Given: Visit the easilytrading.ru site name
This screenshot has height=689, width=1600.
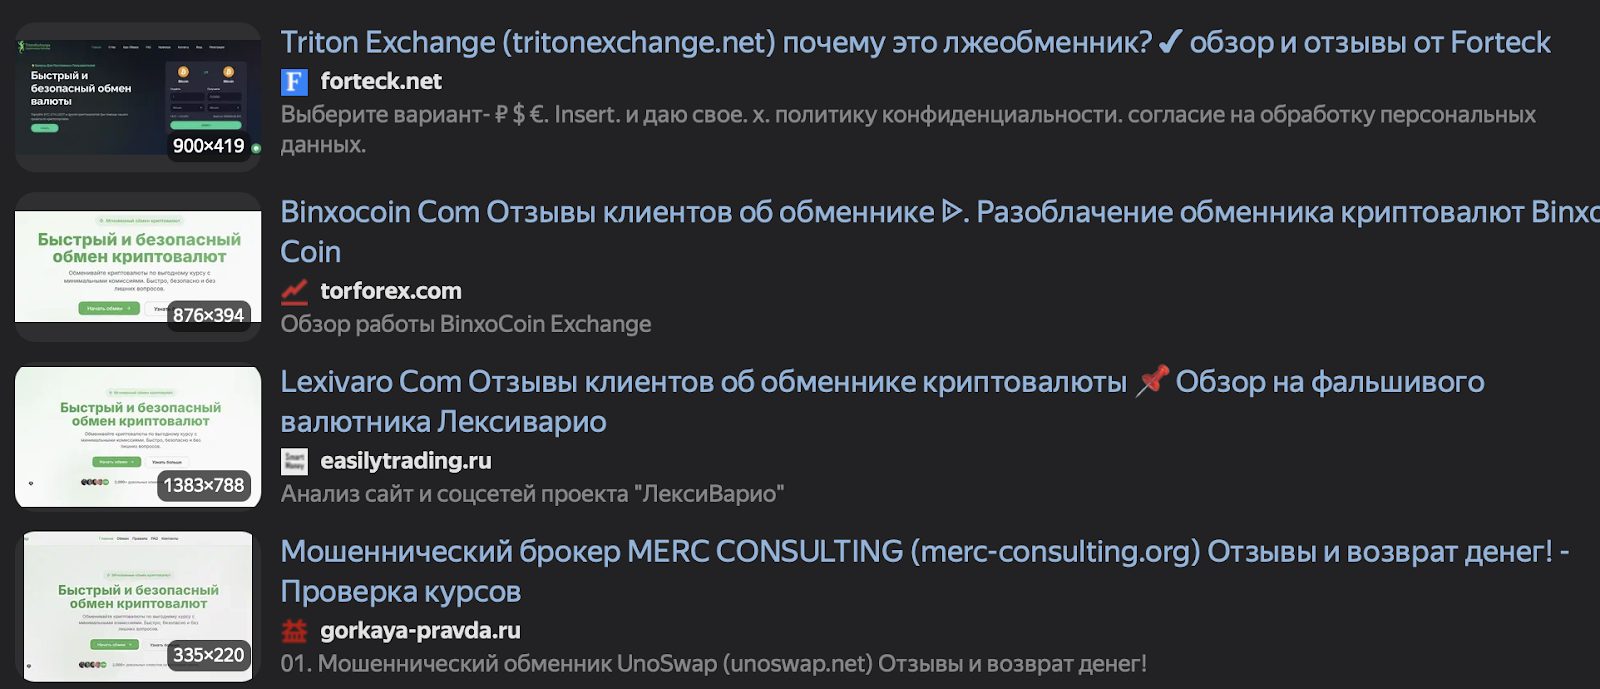Looking at the screenshot, I should tap(406, 461).
